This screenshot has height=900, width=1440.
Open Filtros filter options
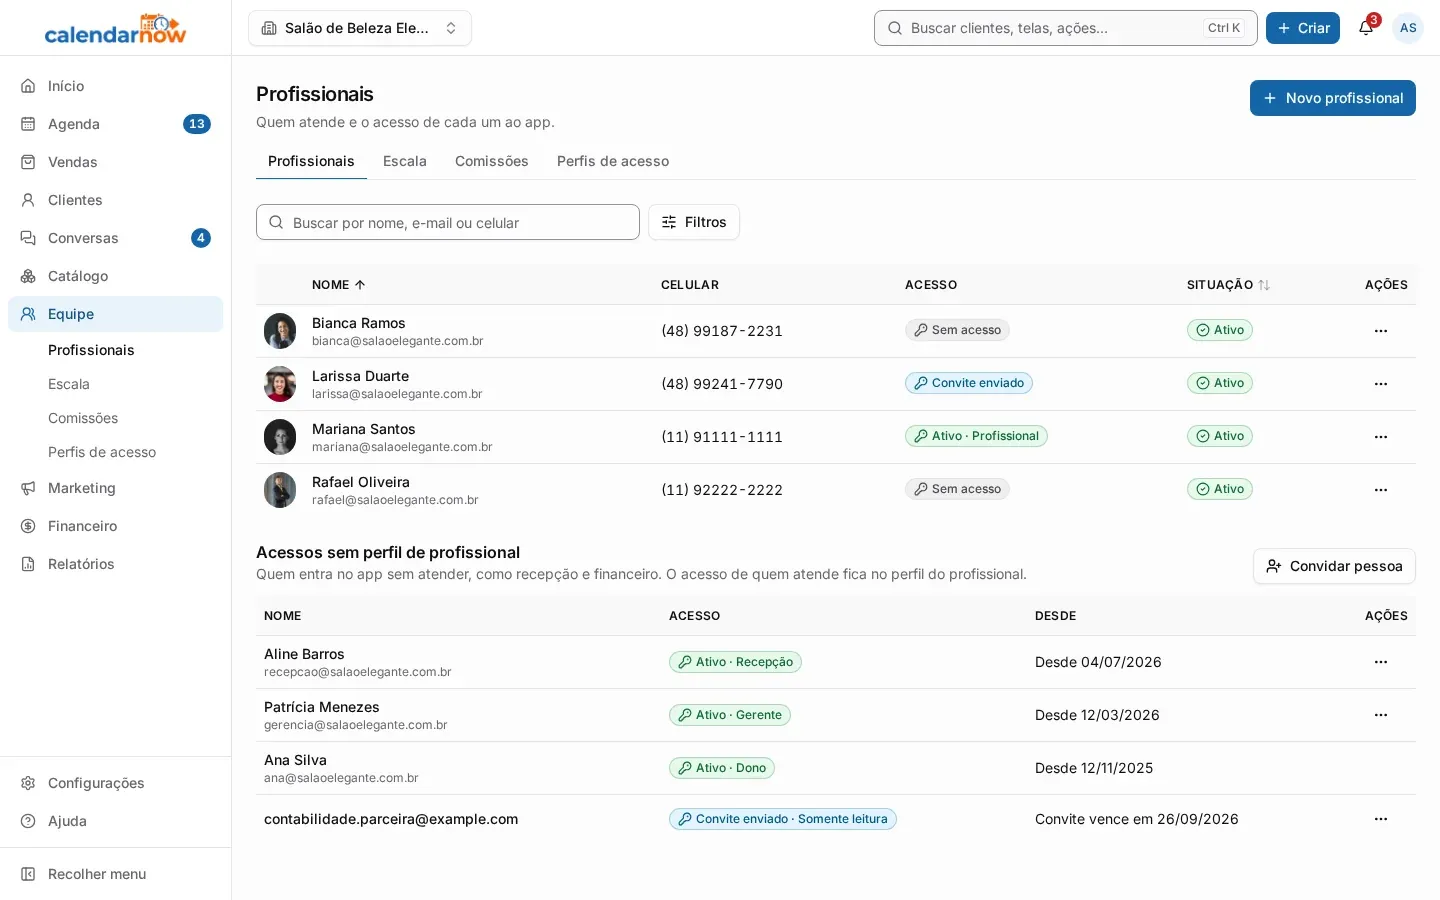(694, 222)
